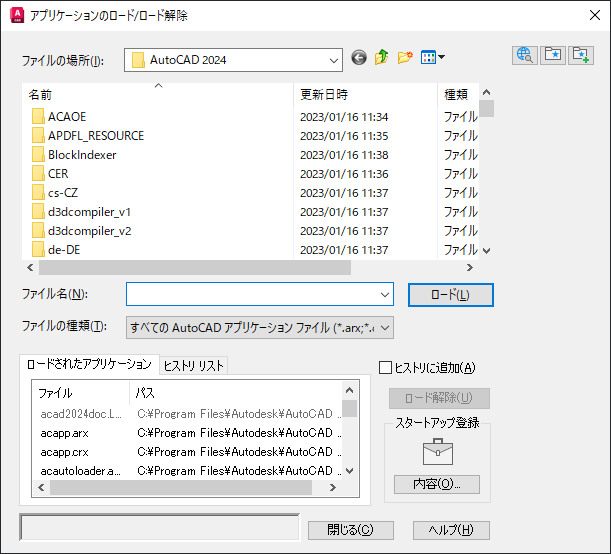Click the 閉じる(C) button
This screenshot has height=554, width=611.
point(351,530)
